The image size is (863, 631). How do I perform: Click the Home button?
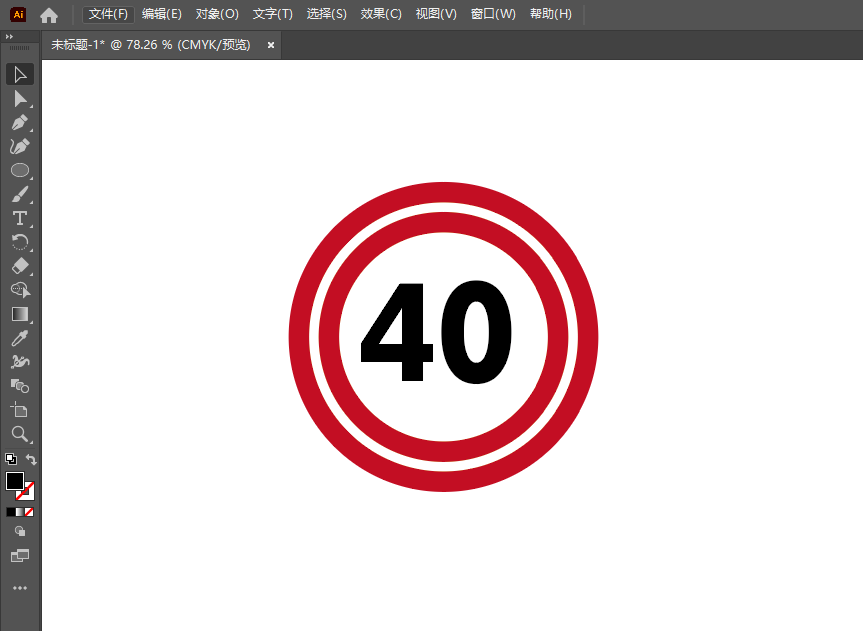point(48,14)
